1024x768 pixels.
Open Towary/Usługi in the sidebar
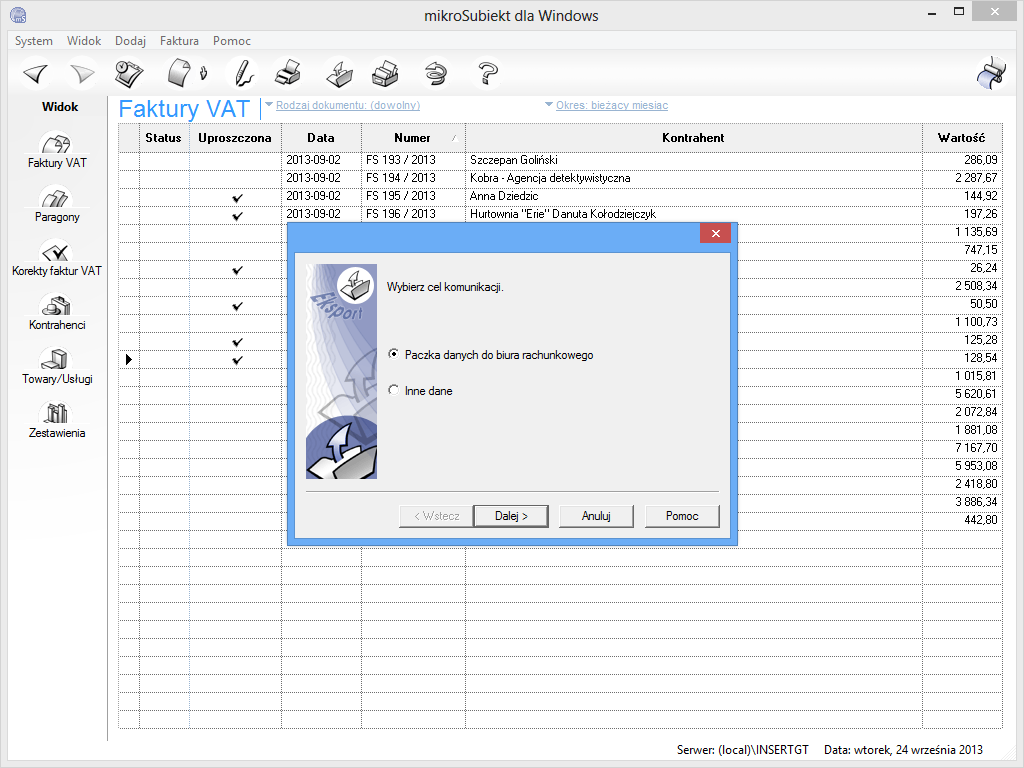57,366
